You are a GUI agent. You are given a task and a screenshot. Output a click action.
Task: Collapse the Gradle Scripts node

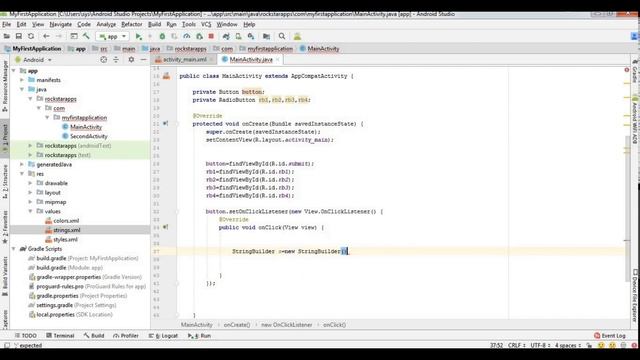pos(14,249)
